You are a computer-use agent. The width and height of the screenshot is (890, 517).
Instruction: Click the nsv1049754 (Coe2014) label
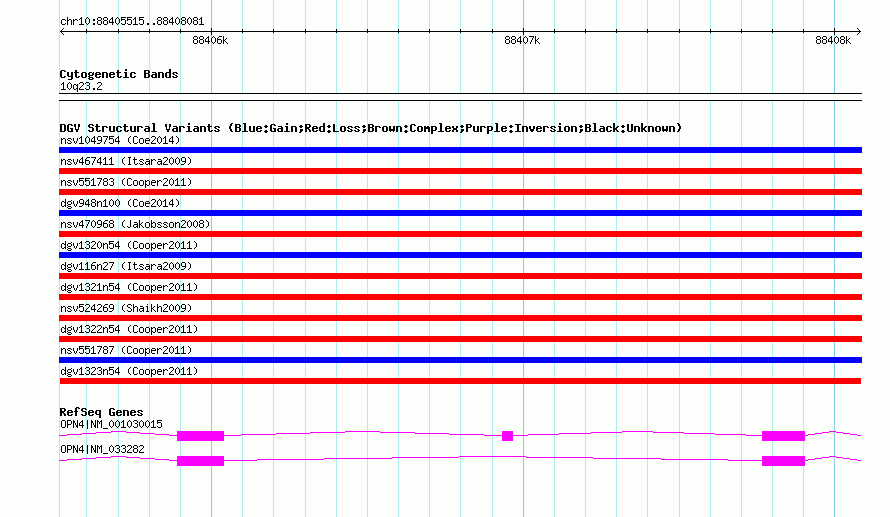click(120, 140)
